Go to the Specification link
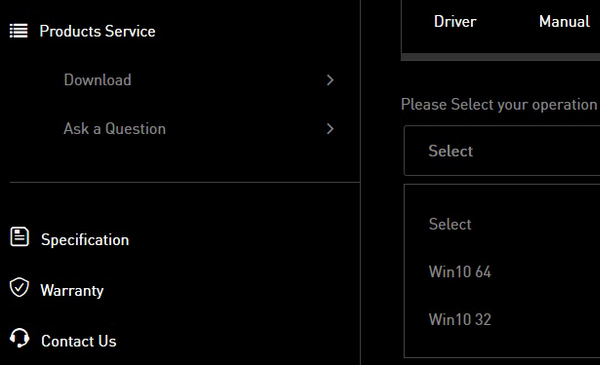This screenshot has height=365, width=600. click(x=85, y=240)
